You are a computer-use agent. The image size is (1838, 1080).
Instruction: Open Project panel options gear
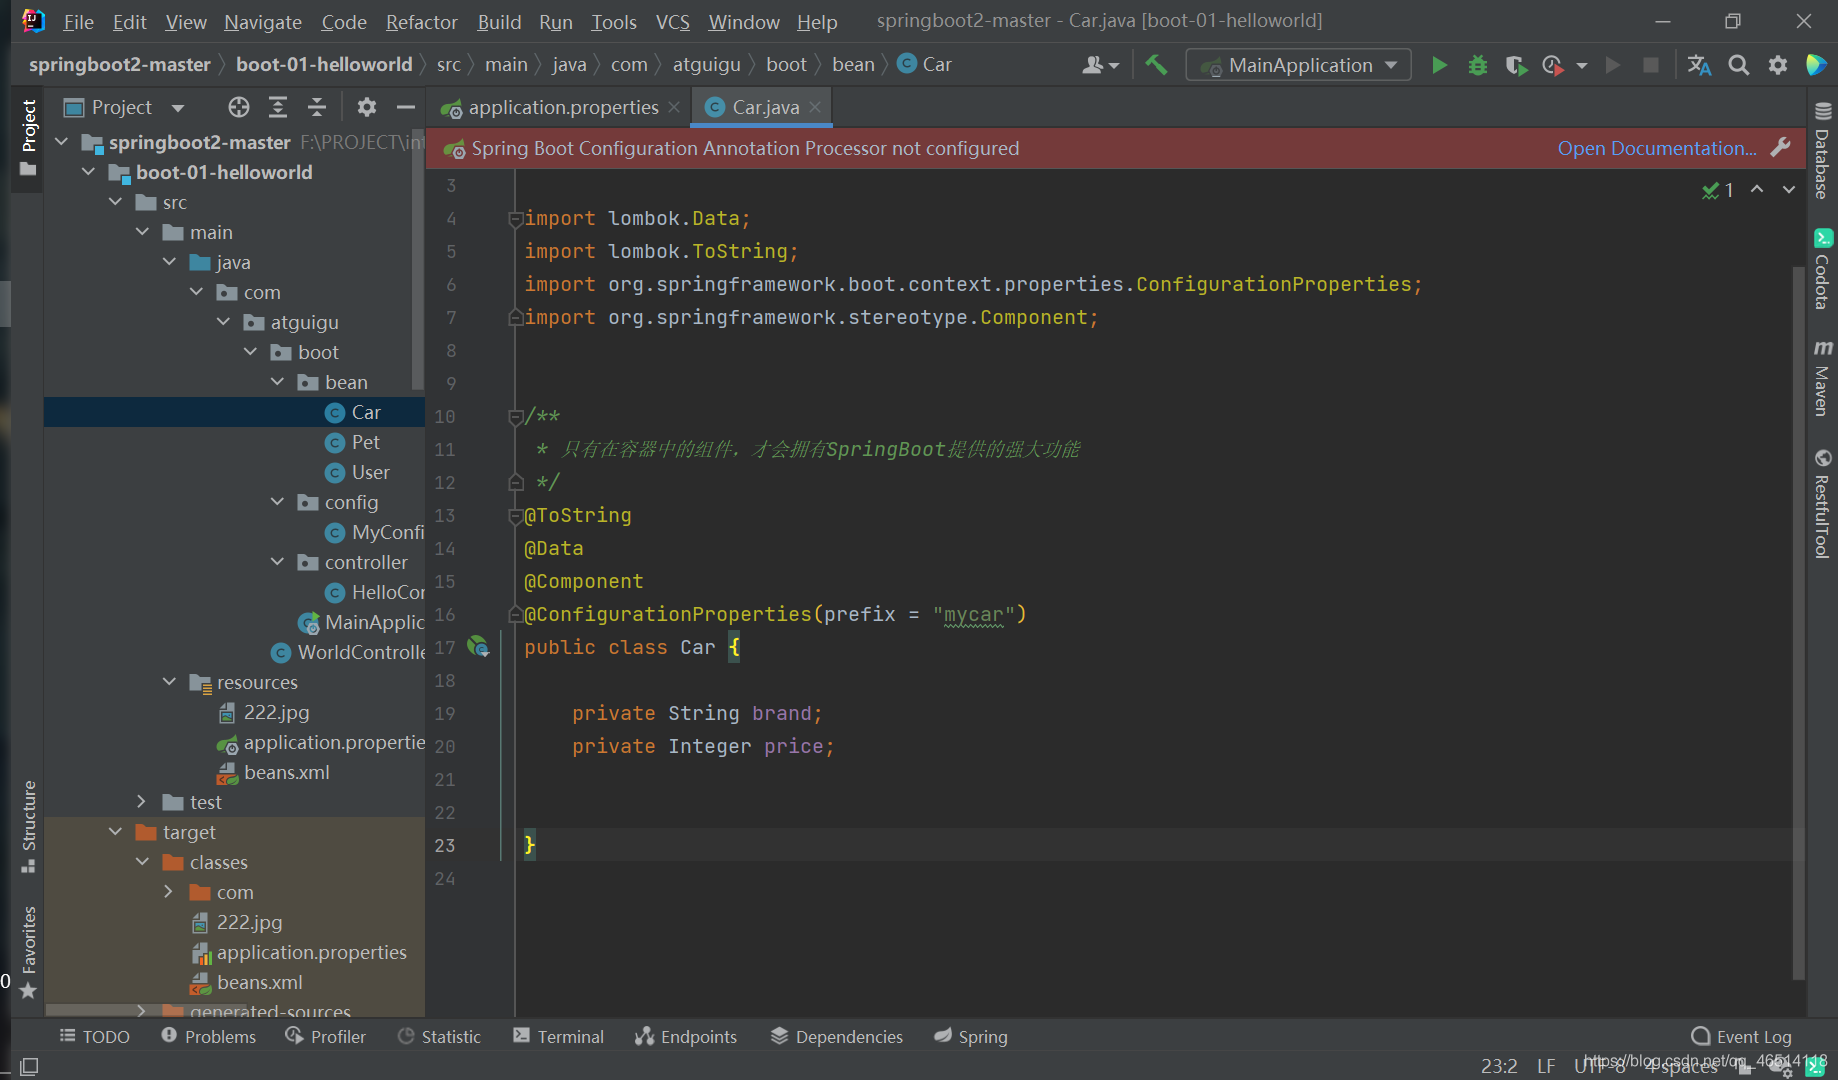point(367,107)
